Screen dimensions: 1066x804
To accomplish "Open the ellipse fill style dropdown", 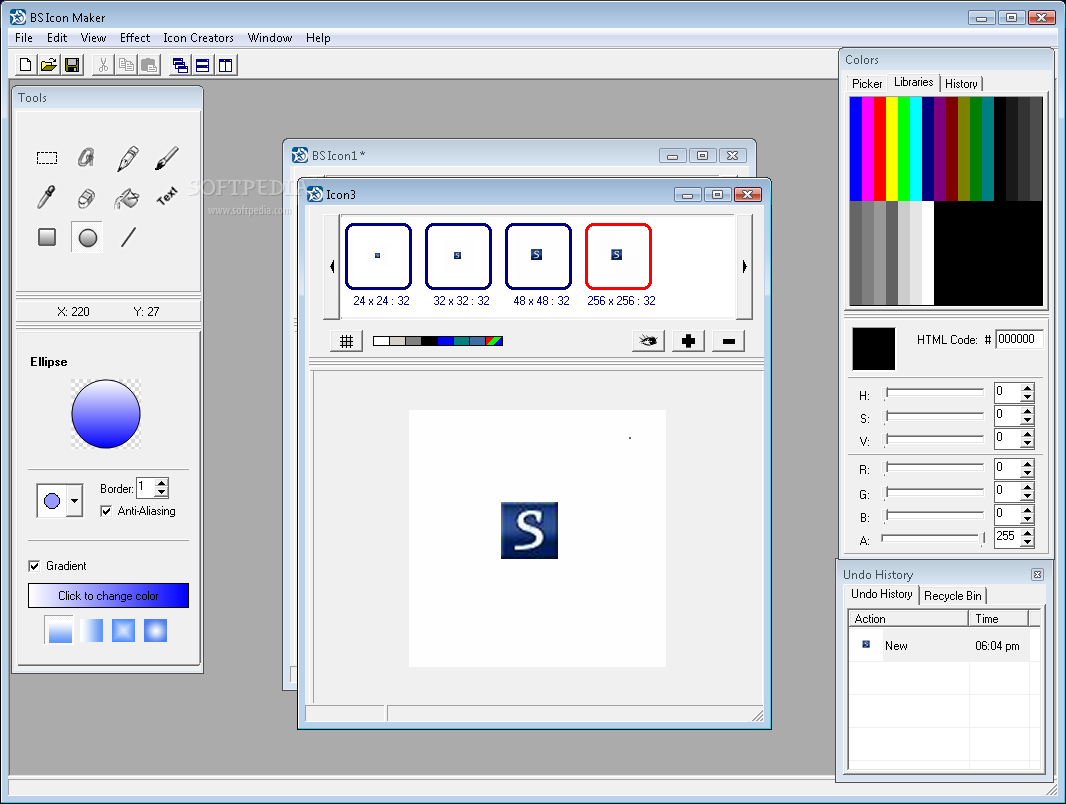I will click(x=74, y=501).
